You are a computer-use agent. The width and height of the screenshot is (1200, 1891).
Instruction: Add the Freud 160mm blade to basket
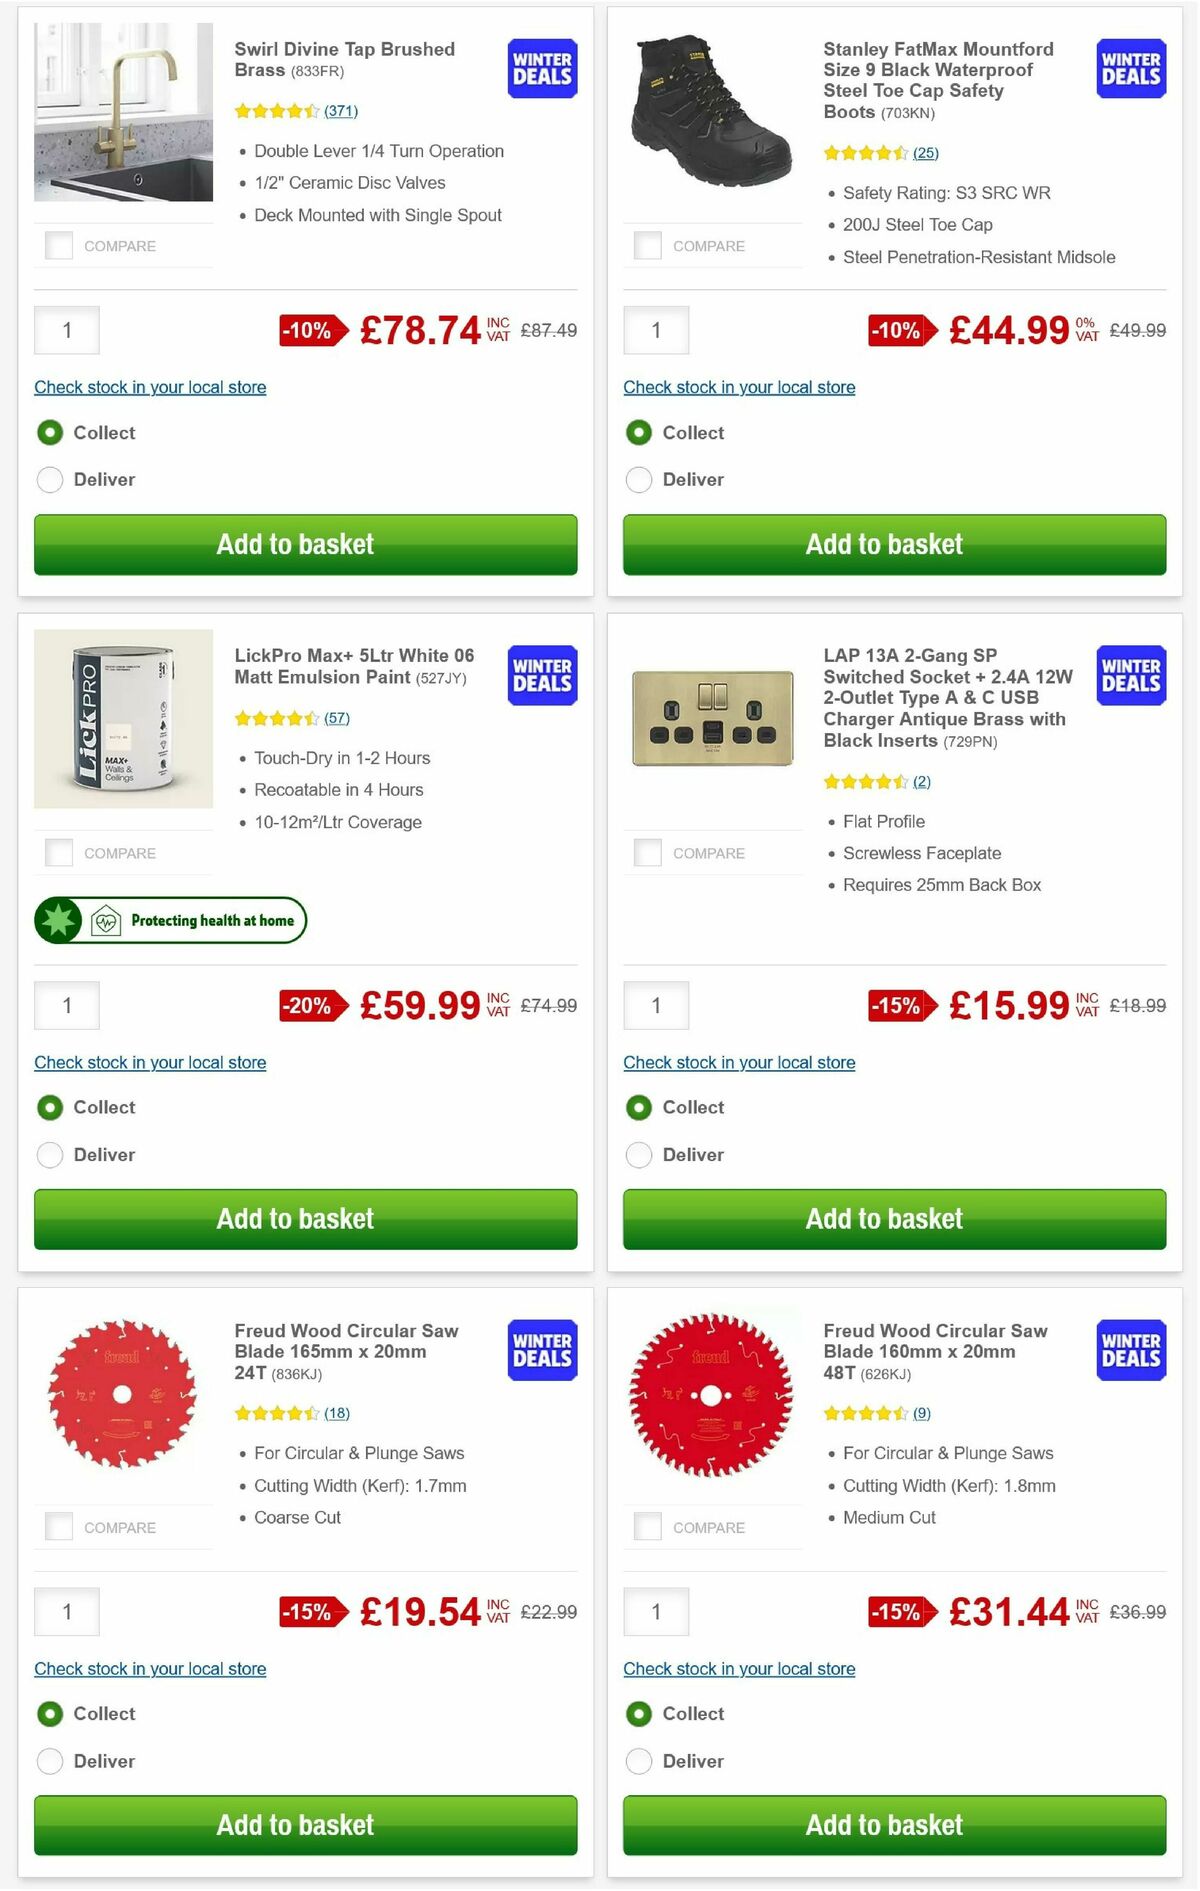[x=884, y=1824]
